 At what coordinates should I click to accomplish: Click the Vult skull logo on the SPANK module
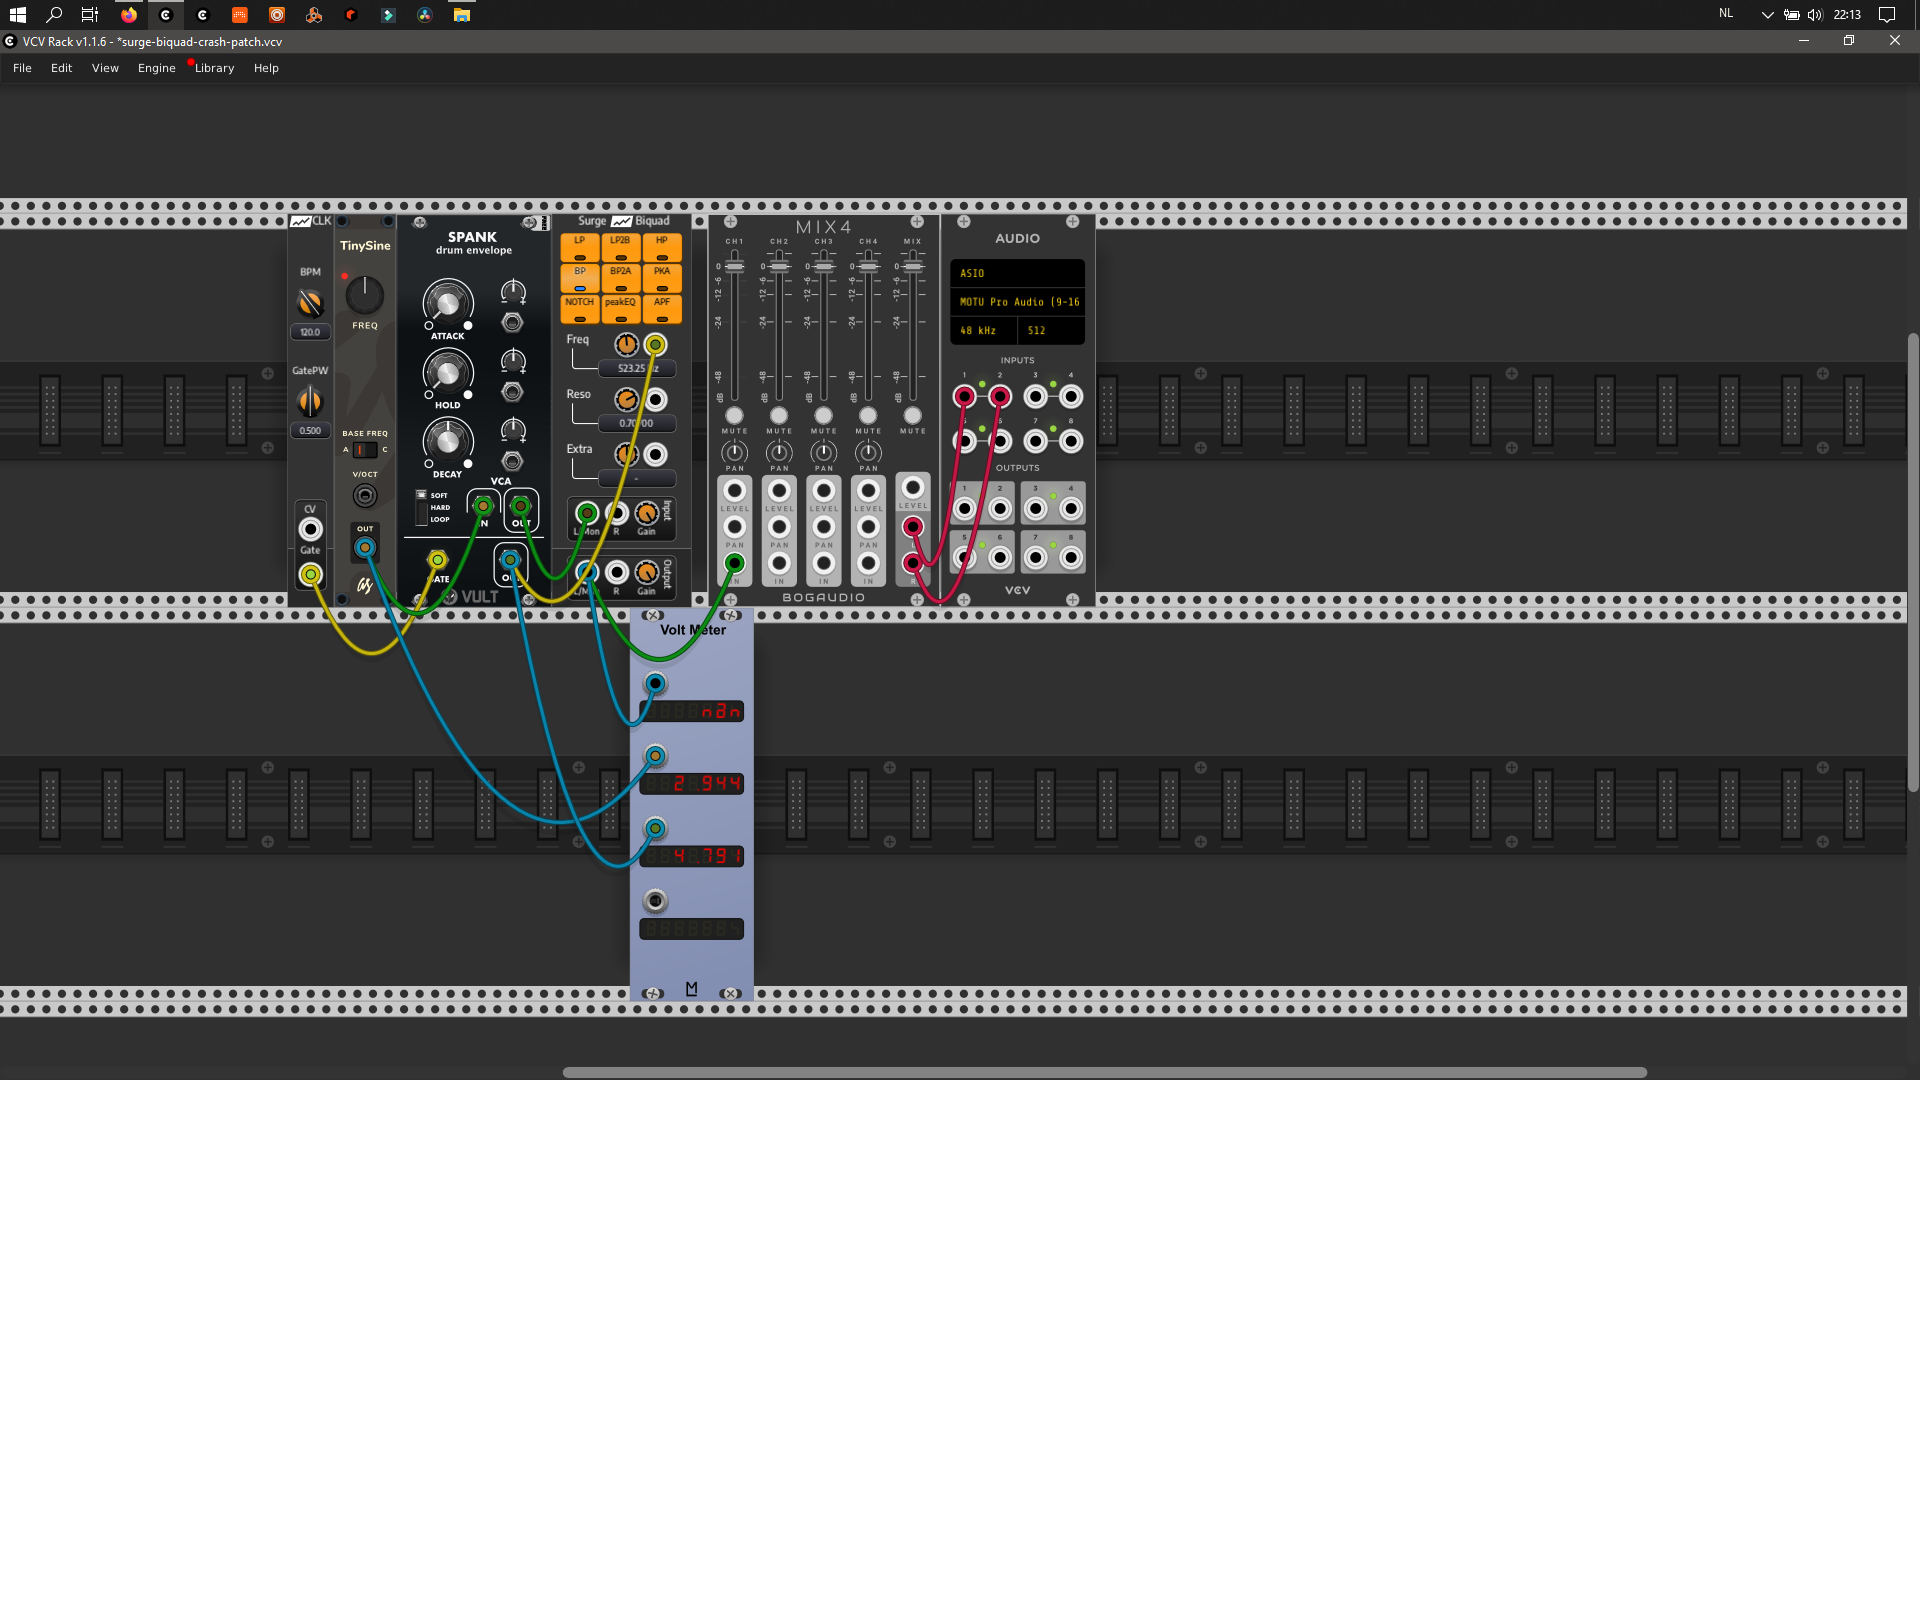point(449,595)
